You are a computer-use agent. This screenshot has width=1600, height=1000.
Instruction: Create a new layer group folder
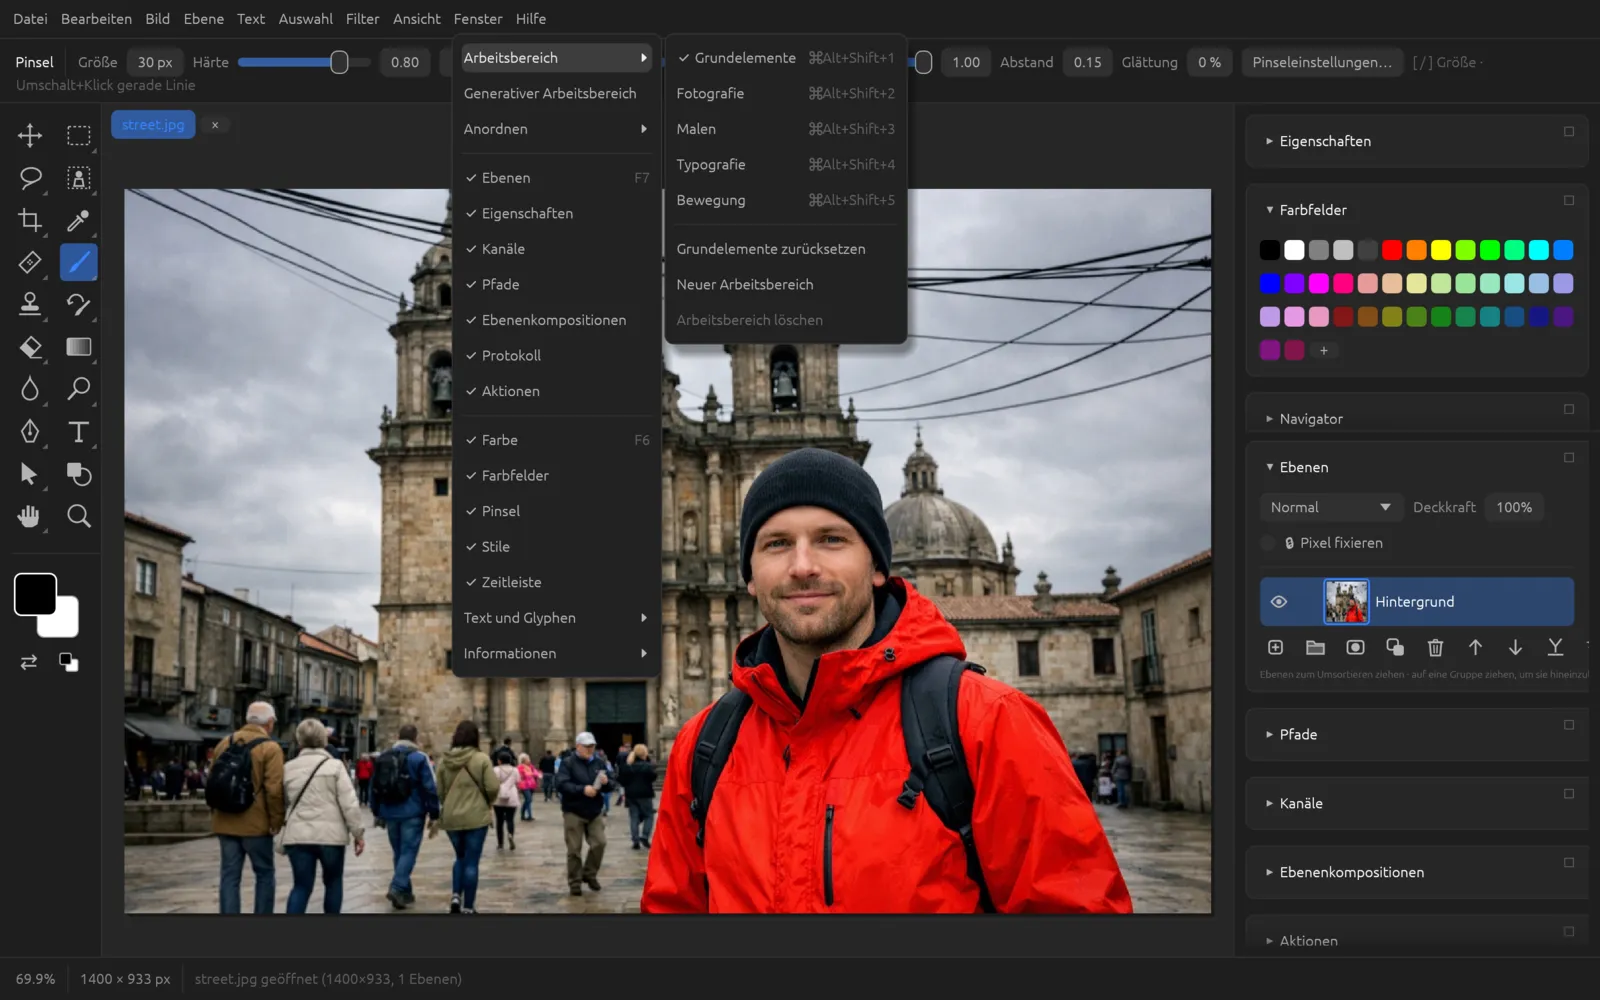(1315, 648)
